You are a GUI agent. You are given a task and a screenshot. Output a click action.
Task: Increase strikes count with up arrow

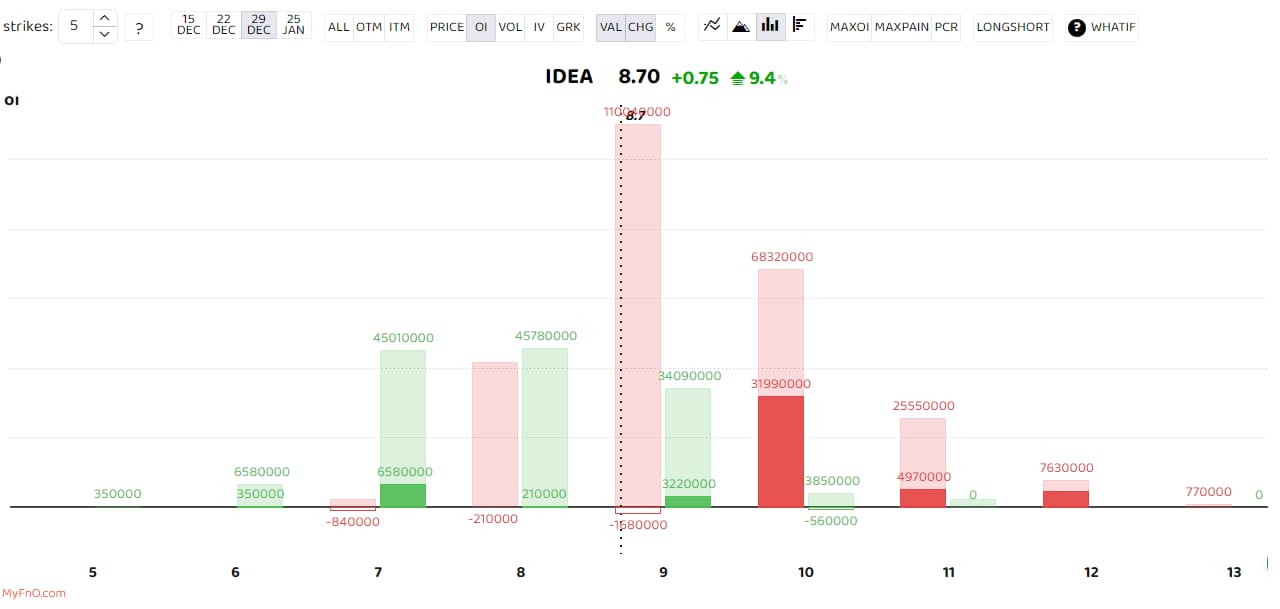(x=105, y=18)
